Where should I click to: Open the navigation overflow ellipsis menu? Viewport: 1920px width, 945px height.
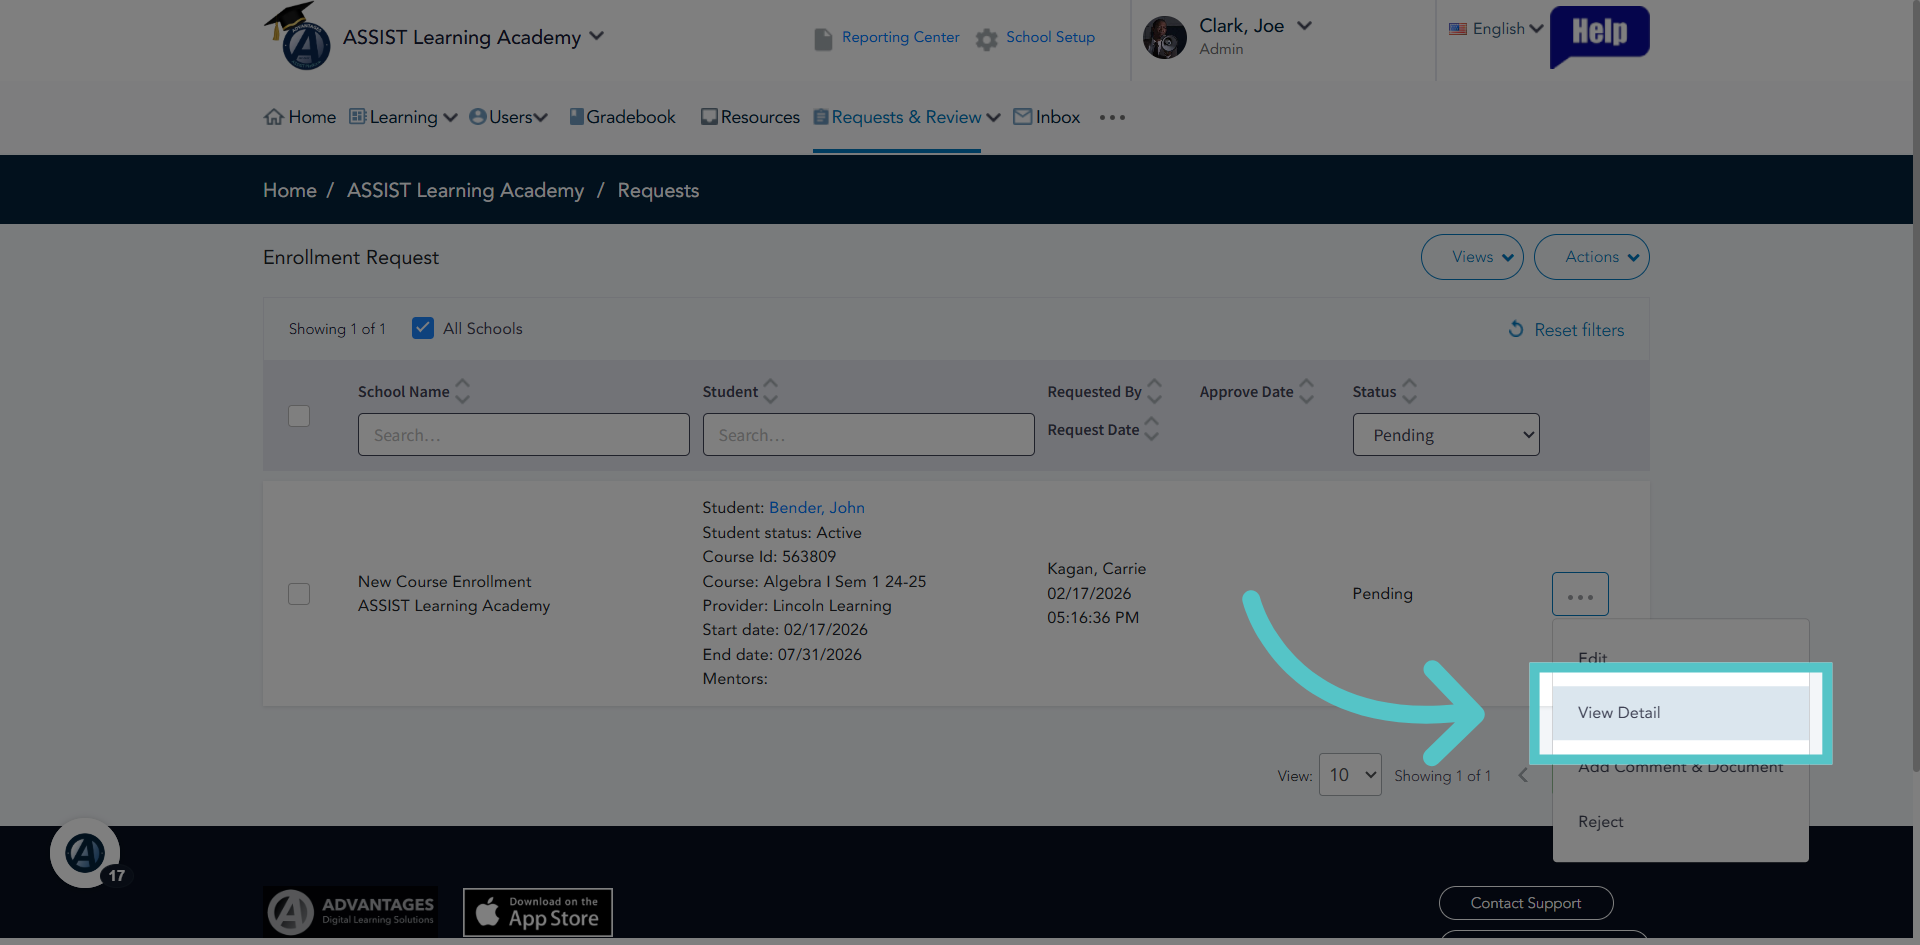(x=1112, y=117)
